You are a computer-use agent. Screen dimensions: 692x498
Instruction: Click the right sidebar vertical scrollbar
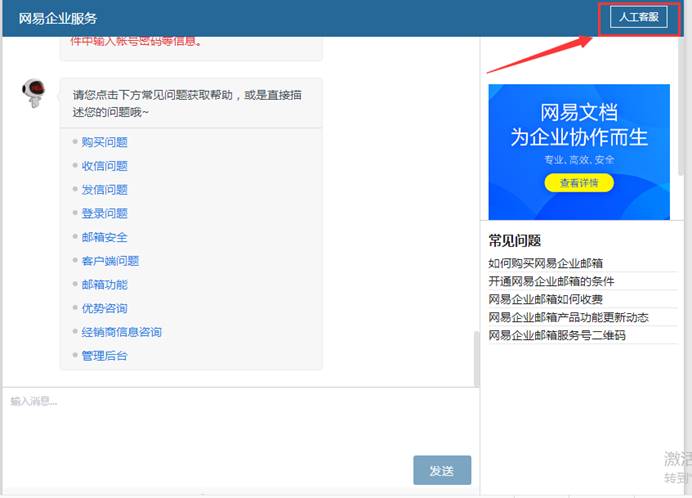point(681,106)
